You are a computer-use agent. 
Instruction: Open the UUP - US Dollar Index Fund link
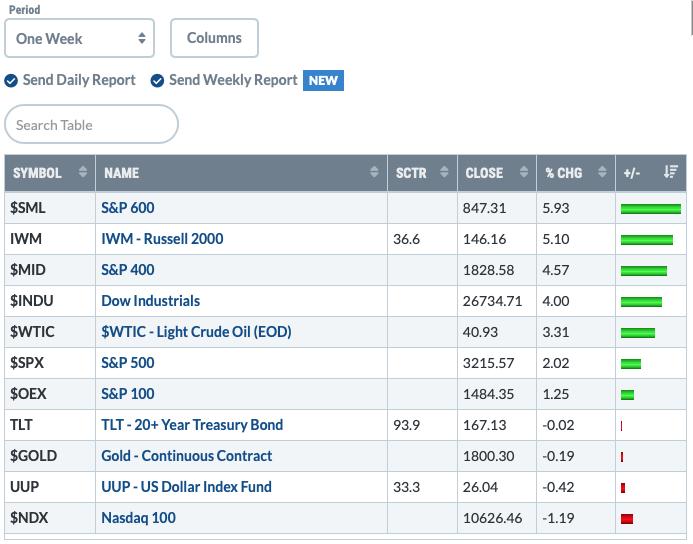[187, 487]
